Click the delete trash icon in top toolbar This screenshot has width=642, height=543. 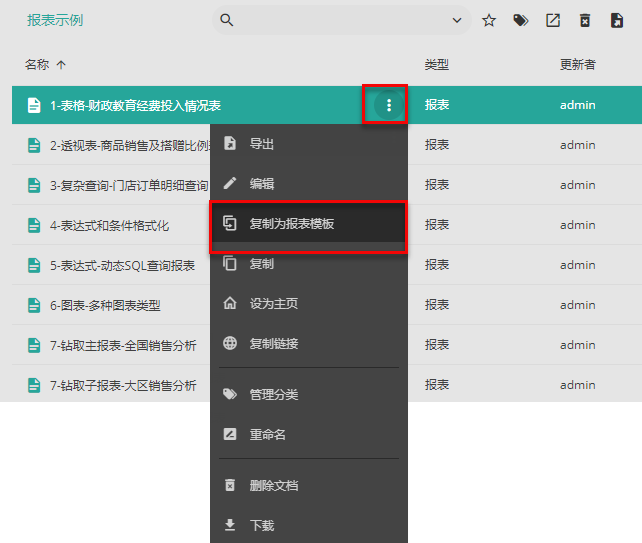click(585, 20)
